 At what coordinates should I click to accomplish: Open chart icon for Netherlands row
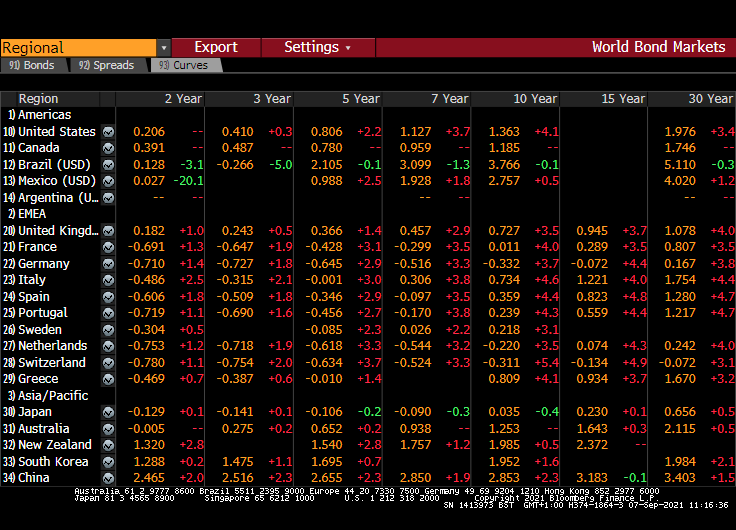coord(108,346)
